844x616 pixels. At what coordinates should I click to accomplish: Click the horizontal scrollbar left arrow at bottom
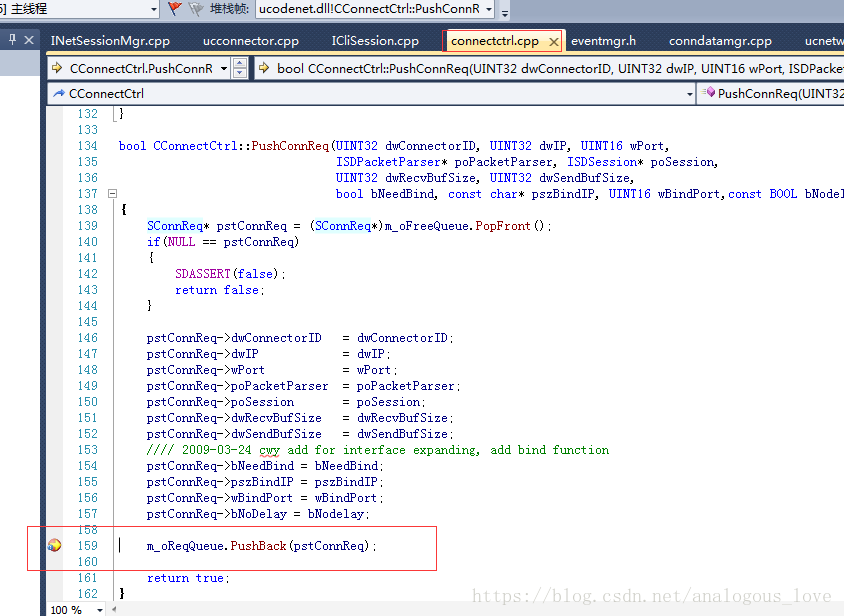114,610
